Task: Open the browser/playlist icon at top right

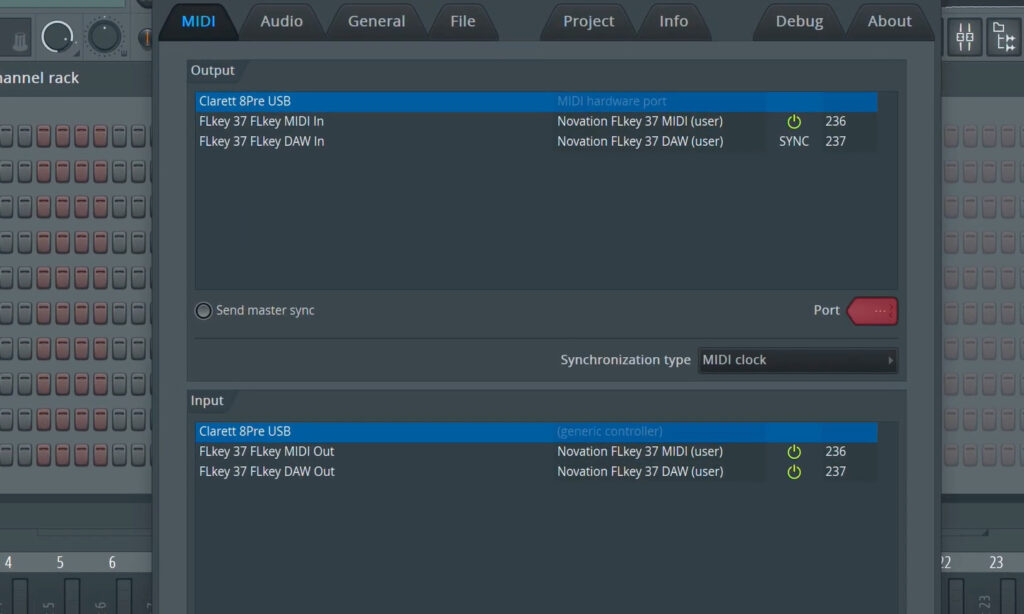Action: (1004, 37)
